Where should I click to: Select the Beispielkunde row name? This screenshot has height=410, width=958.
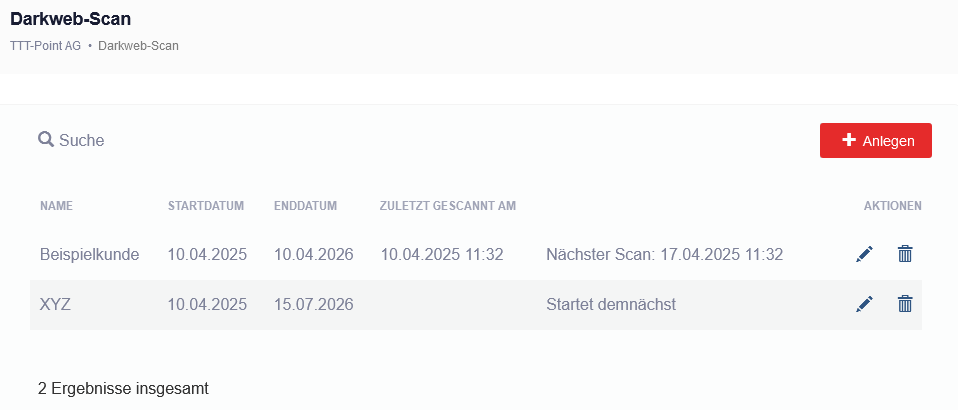89,254
